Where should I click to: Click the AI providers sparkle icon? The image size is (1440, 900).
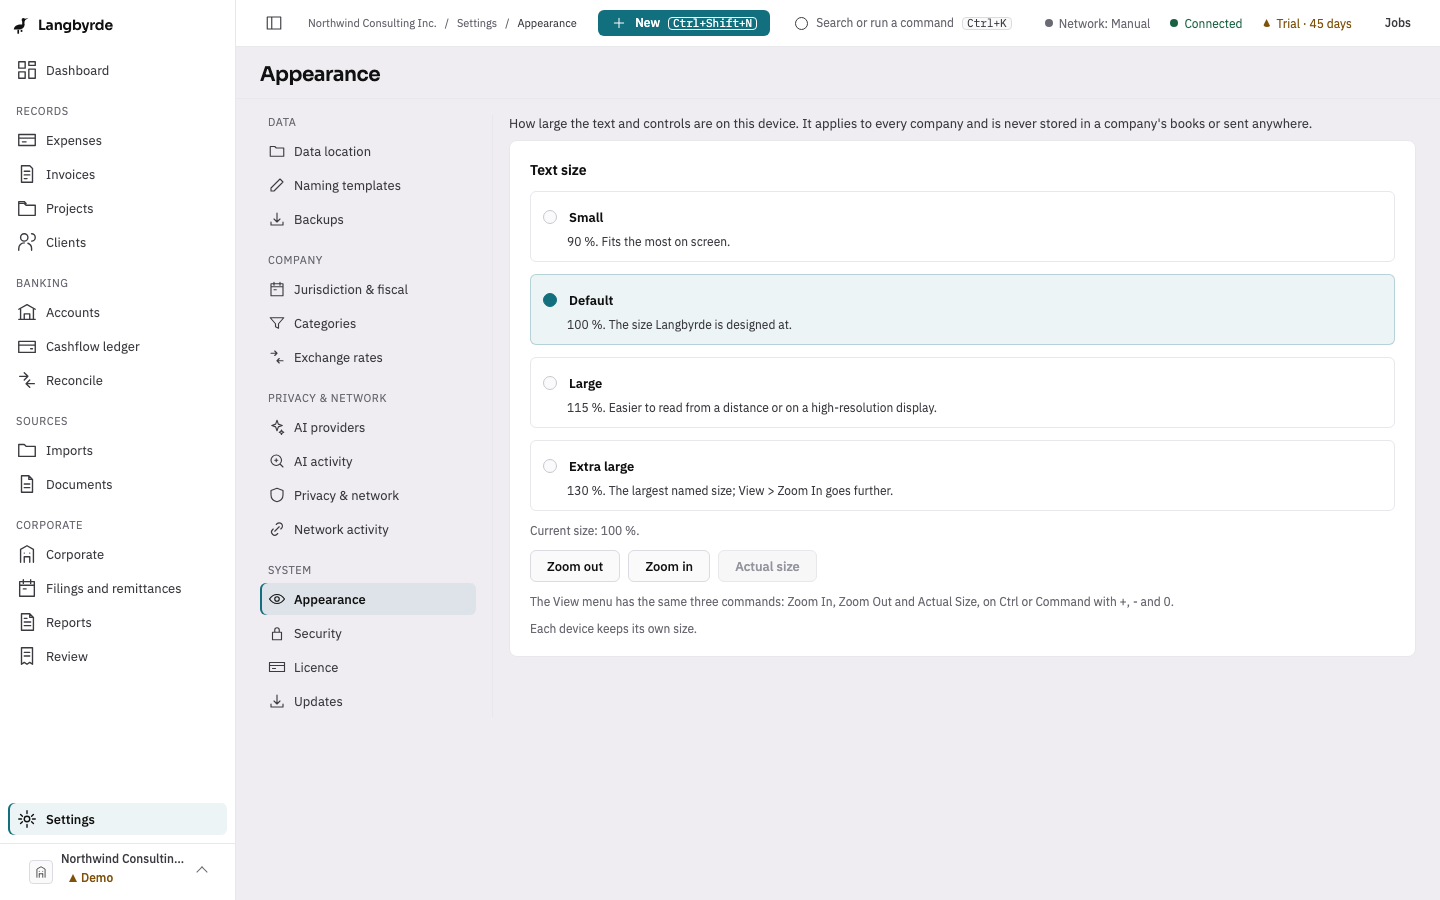(x=277, y=427)
